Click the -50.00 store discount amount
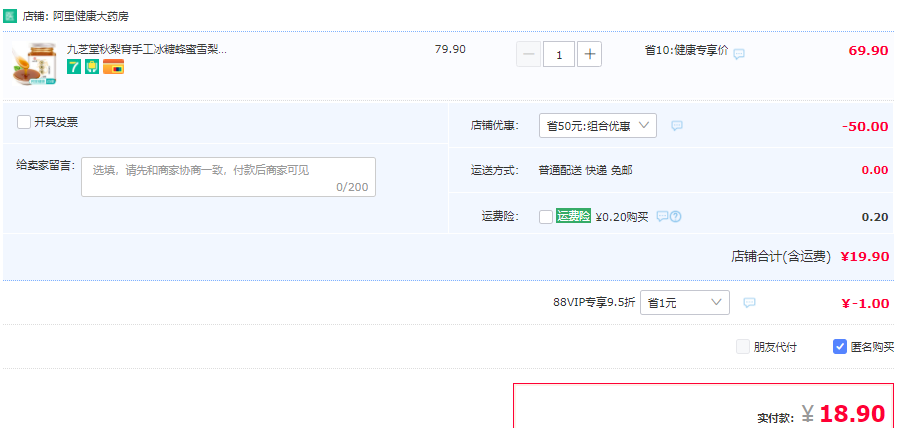This screenshot has height=428, width=897. 865,126
